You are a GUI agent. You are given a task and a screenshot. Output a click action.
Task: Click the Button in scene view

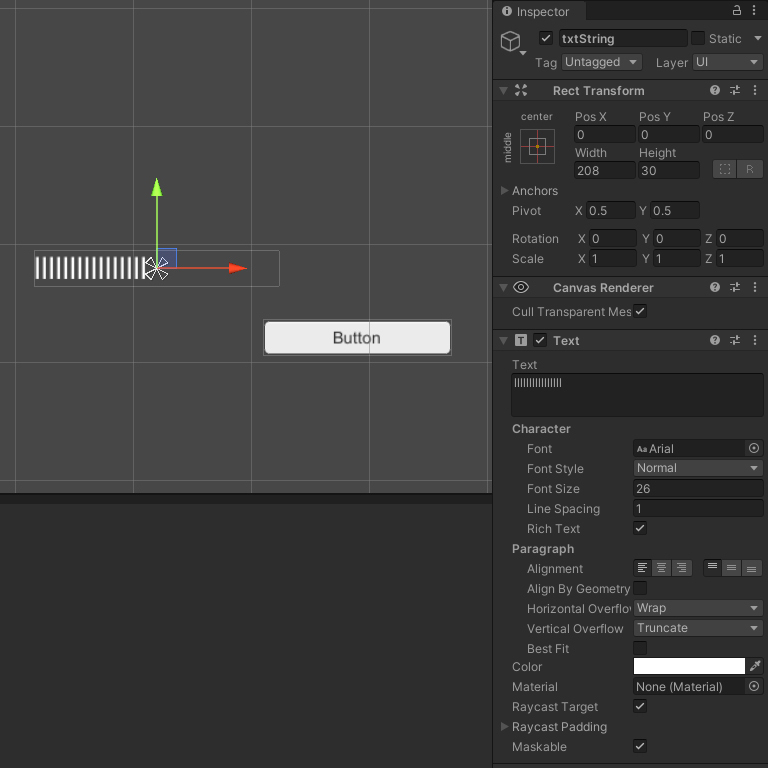pos(357,337)
